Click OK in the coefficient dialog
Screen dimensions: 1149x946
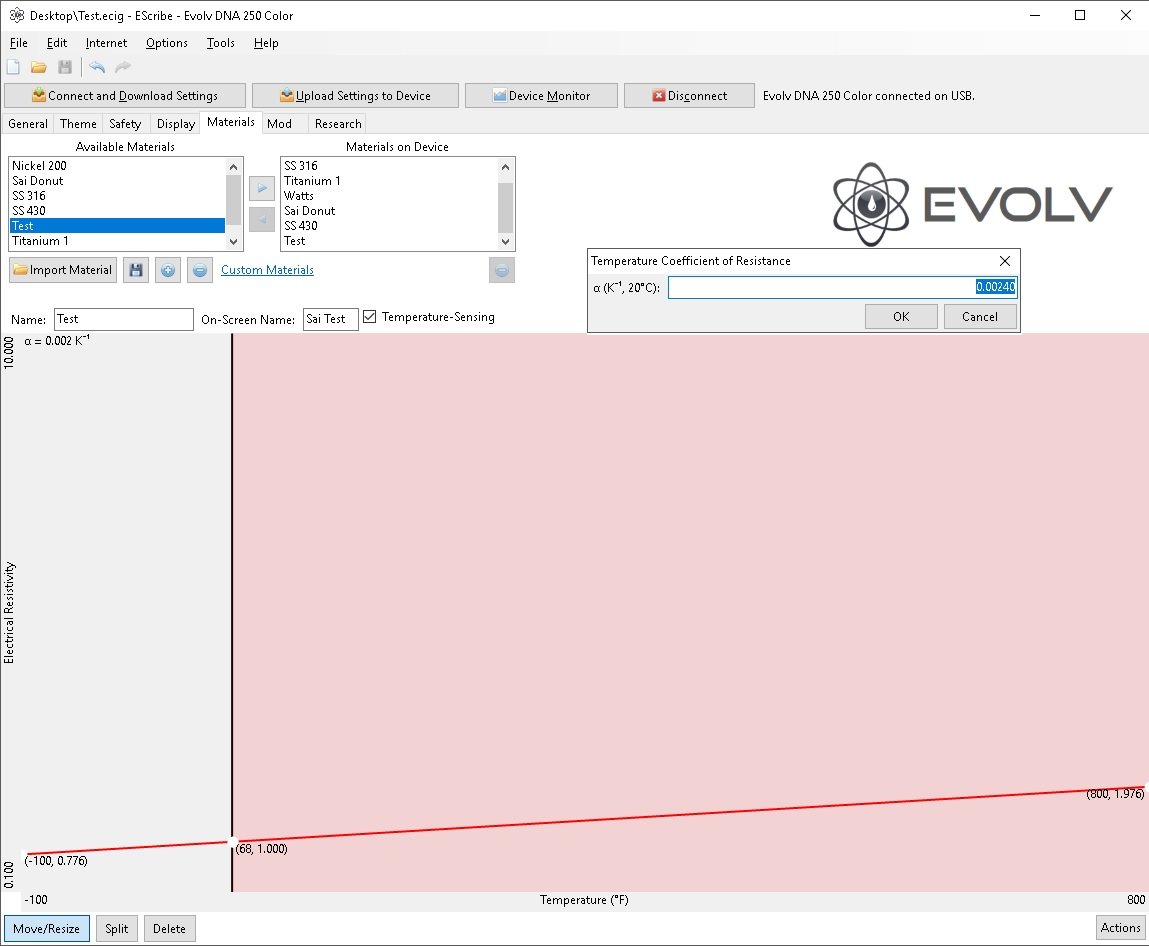pyautogui.click(x=901, y=316)
